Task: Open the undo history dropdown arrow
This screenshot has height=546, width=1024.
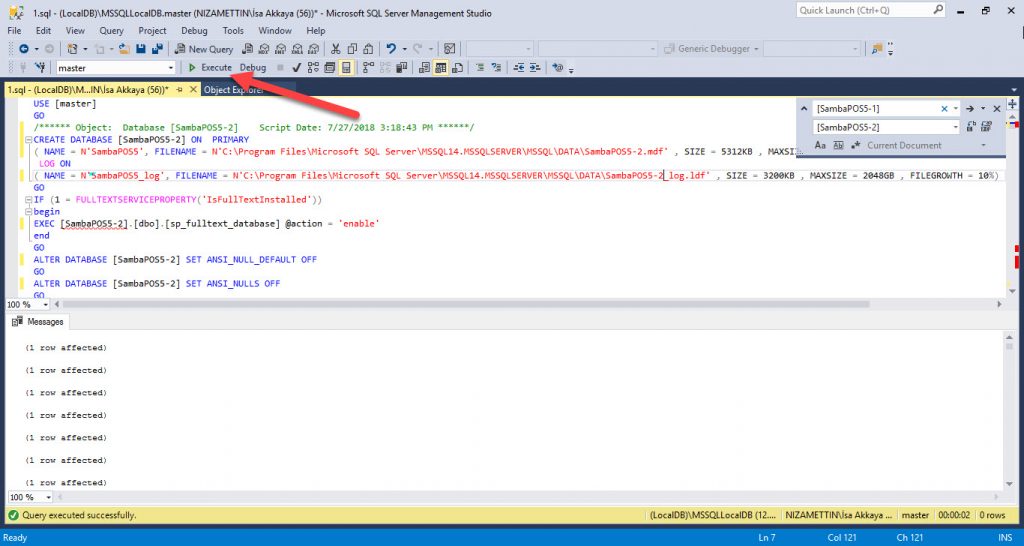Action: pos(405,49)
